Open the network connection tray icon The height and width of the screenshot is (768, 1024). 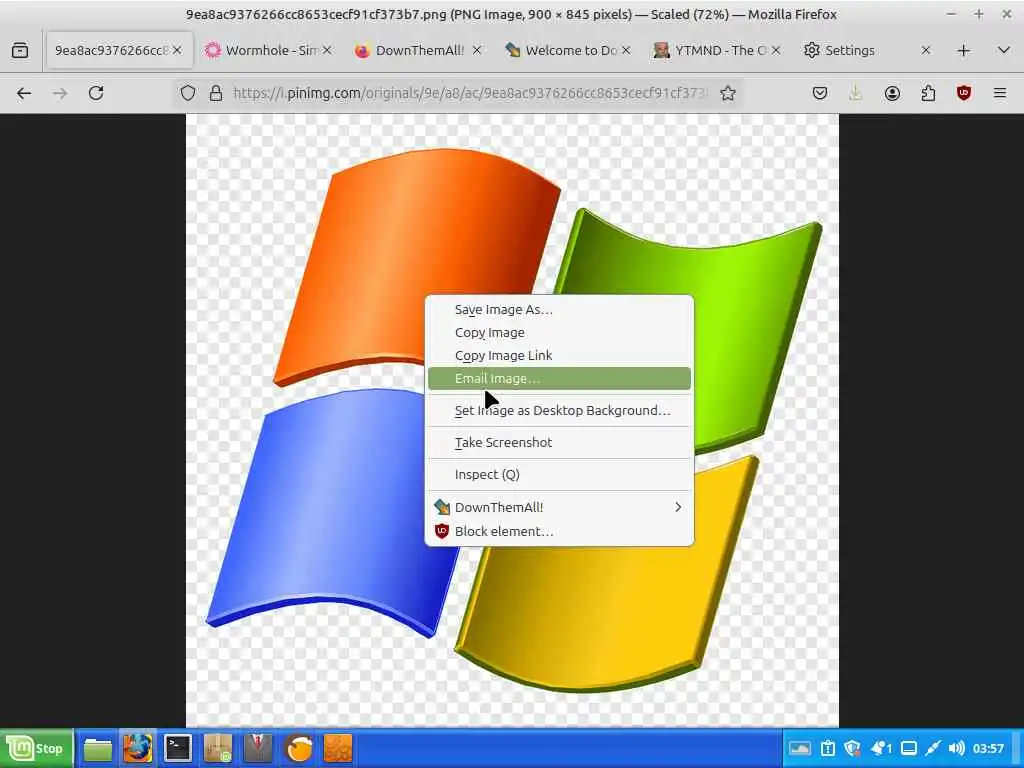[933, 748]
